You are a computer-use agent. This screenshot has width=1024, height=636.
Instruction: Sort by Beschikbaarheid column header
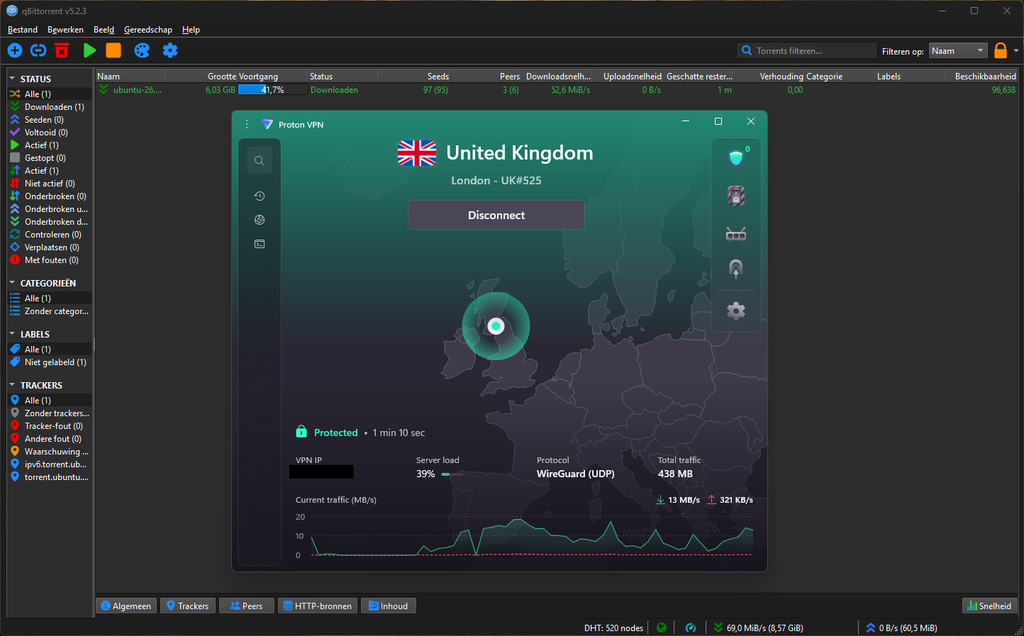(982, 76)
